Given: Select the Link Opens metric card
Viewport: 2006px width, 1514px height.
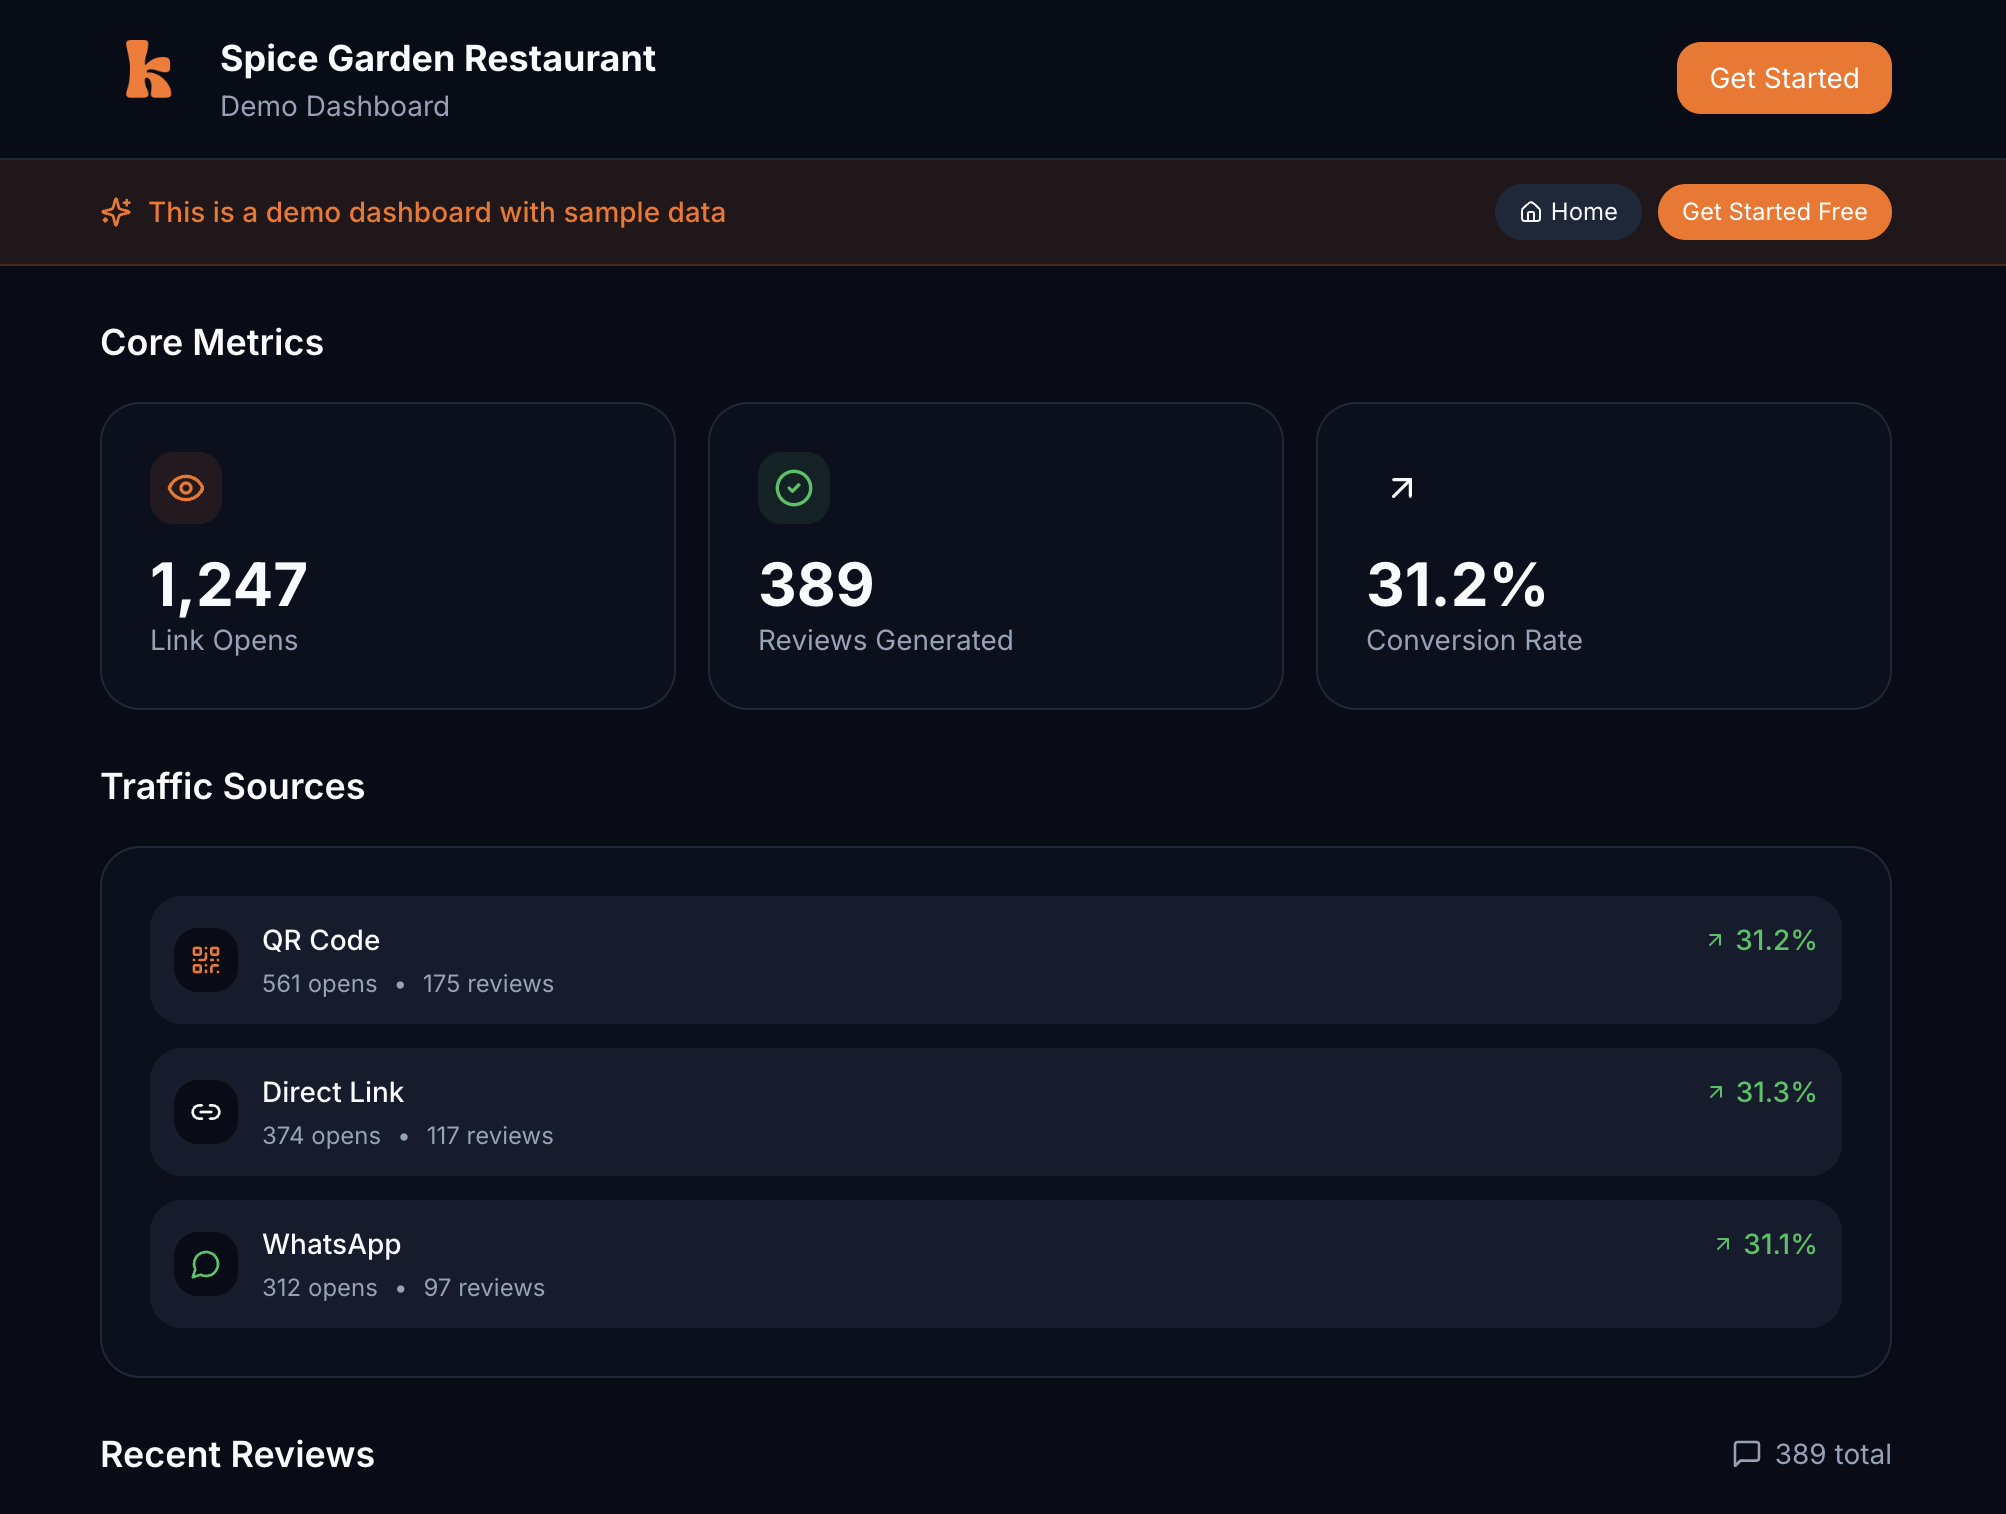Looking at the screenshot, I should click(x=388, y=556).
